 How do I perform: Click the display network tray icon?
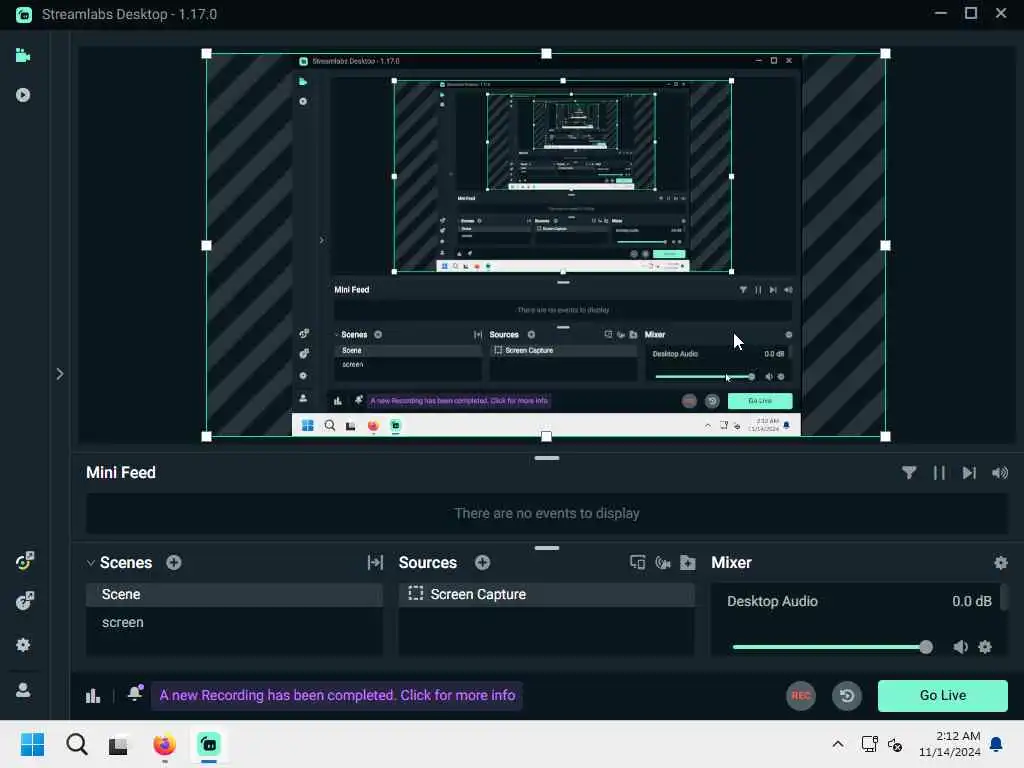[869, 744]
